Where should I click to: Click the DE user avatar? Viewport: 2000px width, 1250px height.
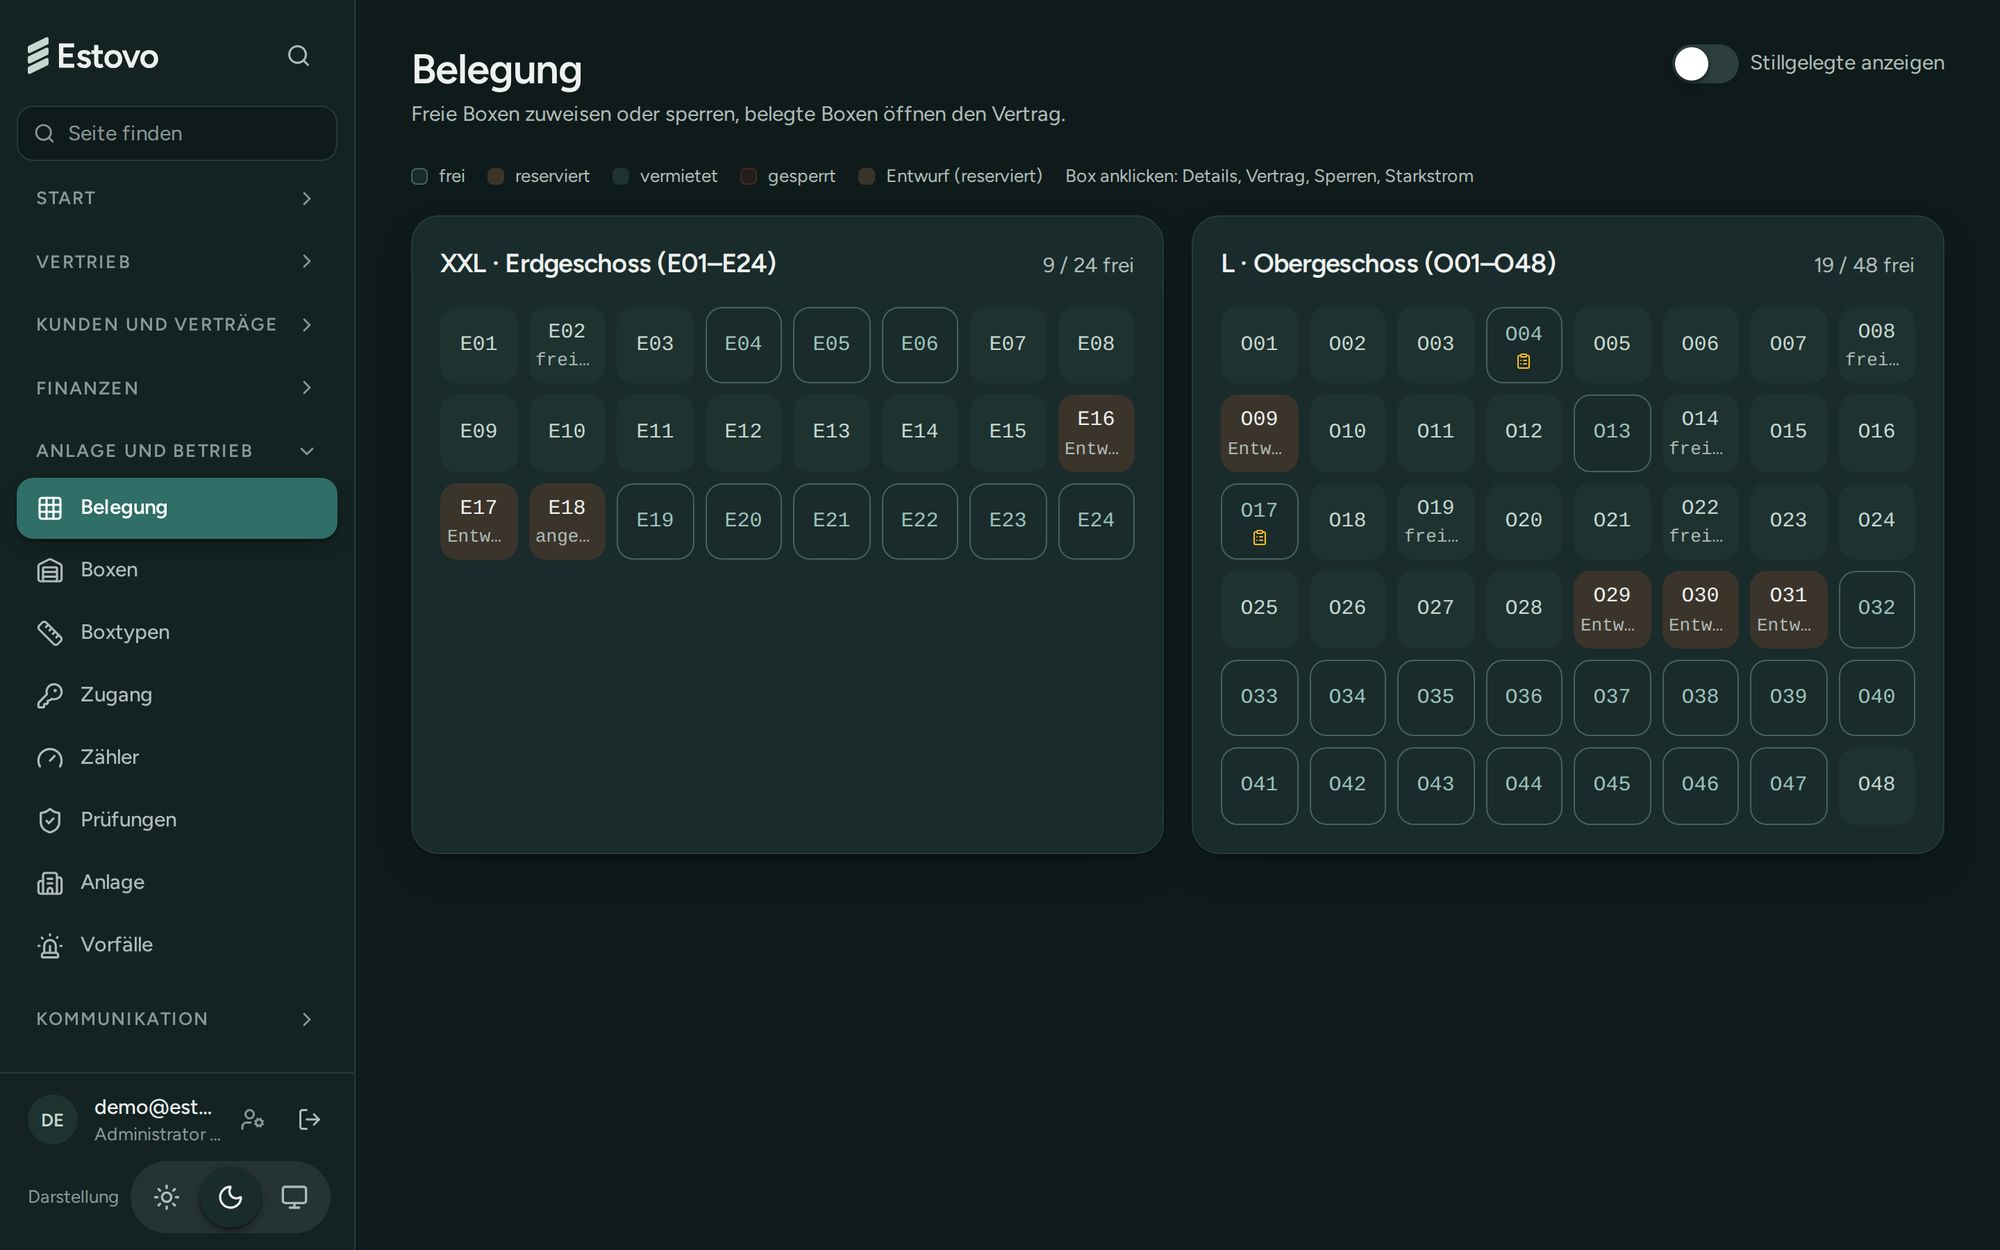[x=52, y=1120]
